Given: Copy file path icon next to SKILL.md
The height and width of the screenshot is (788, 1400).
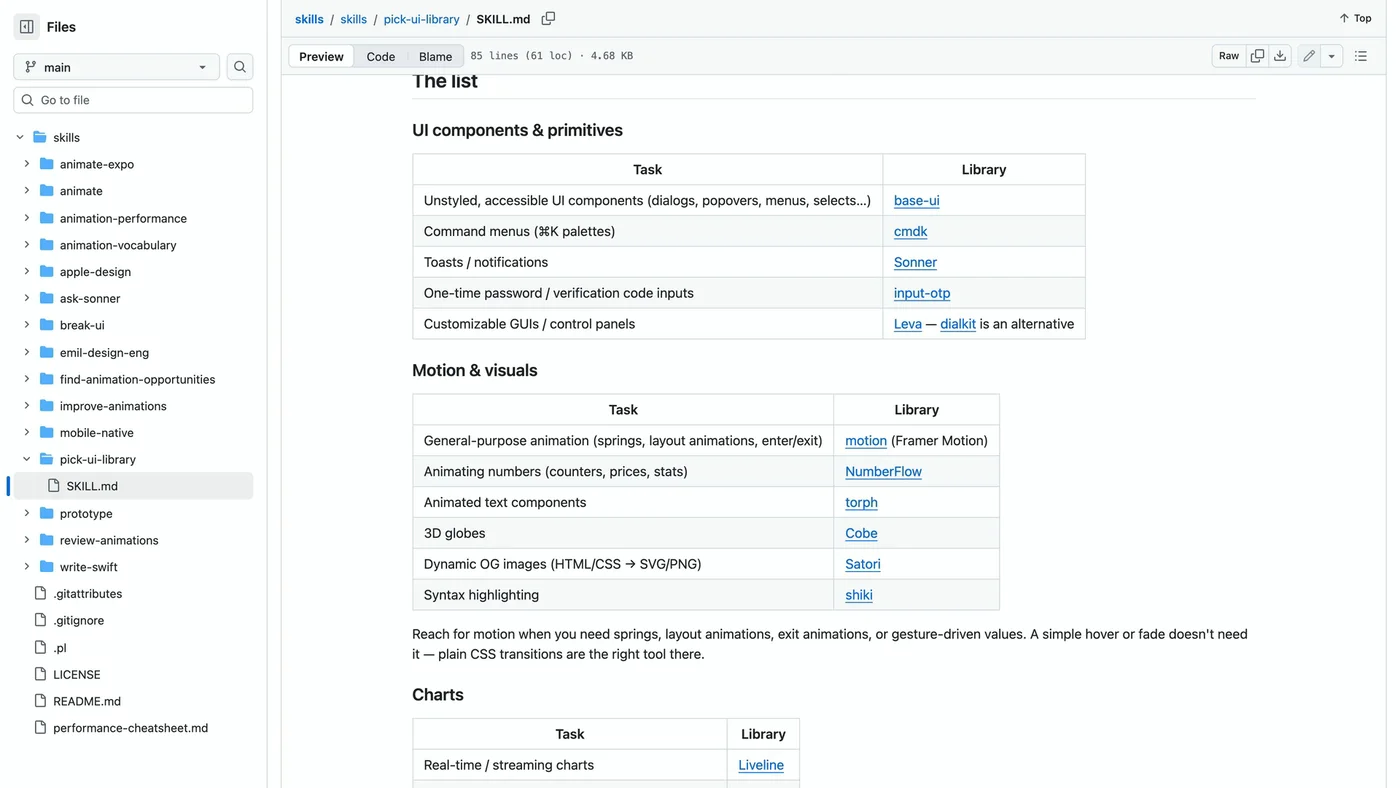Looking at the screenshot, I should 548,19.
